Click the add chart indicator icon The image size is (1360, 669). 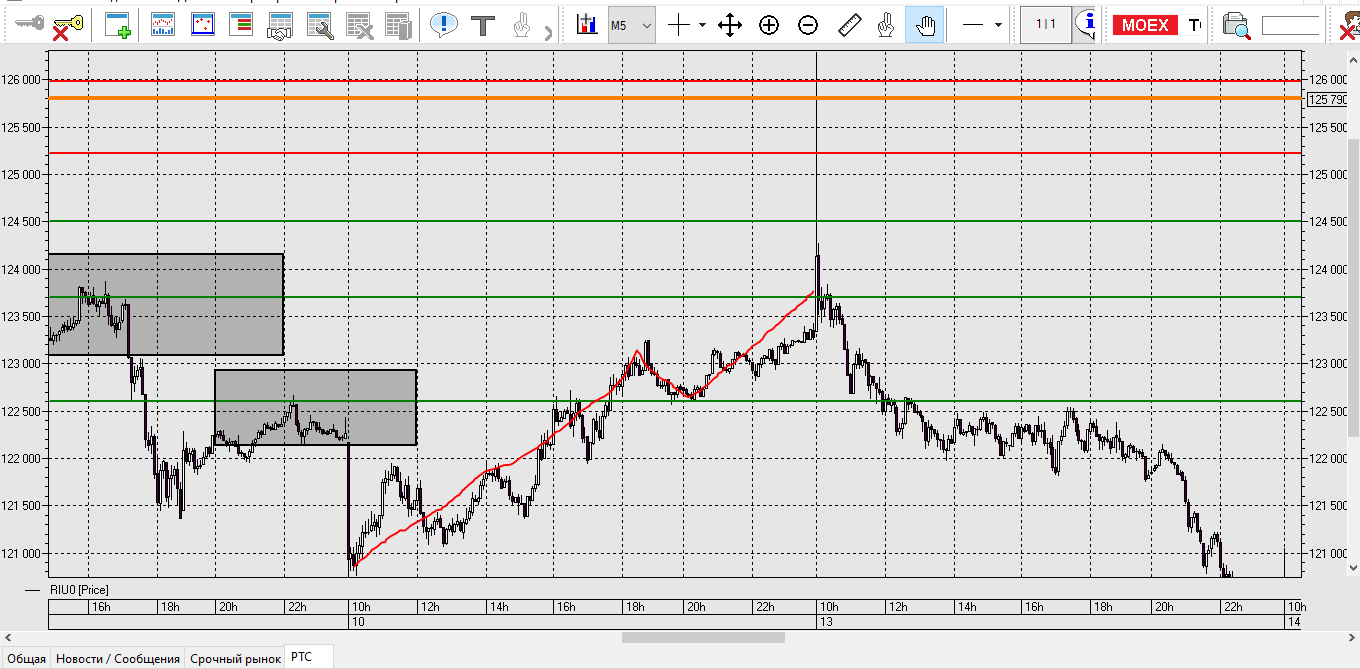point(586,25)
